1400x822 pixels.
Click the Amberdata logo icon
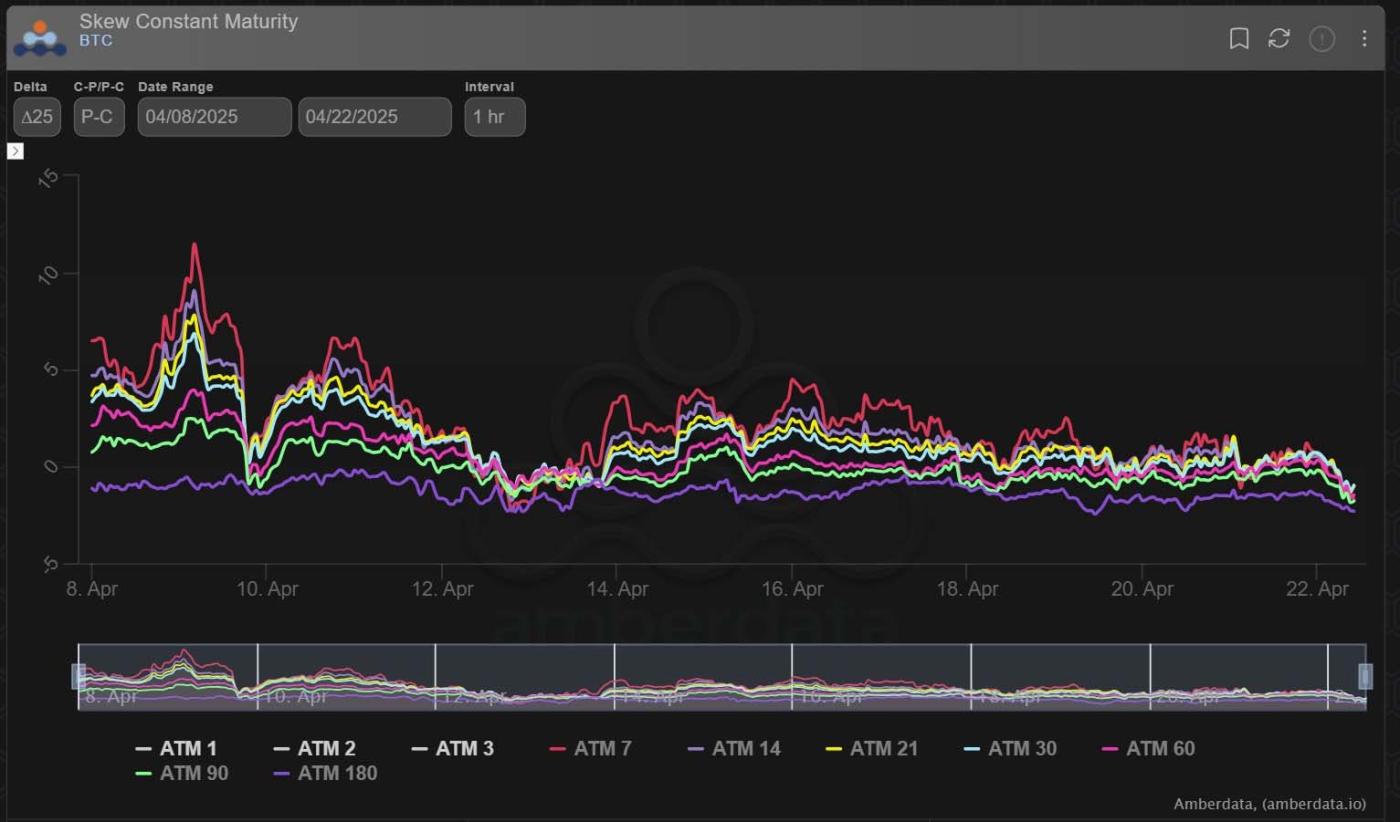click(39, 38)
